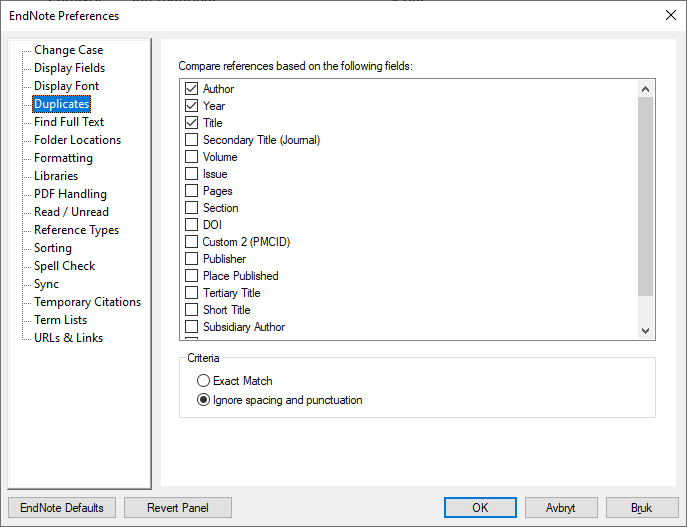687x527 pixels.
Task: Click the fields list scroll down arrow
Action: coord(645,331)
